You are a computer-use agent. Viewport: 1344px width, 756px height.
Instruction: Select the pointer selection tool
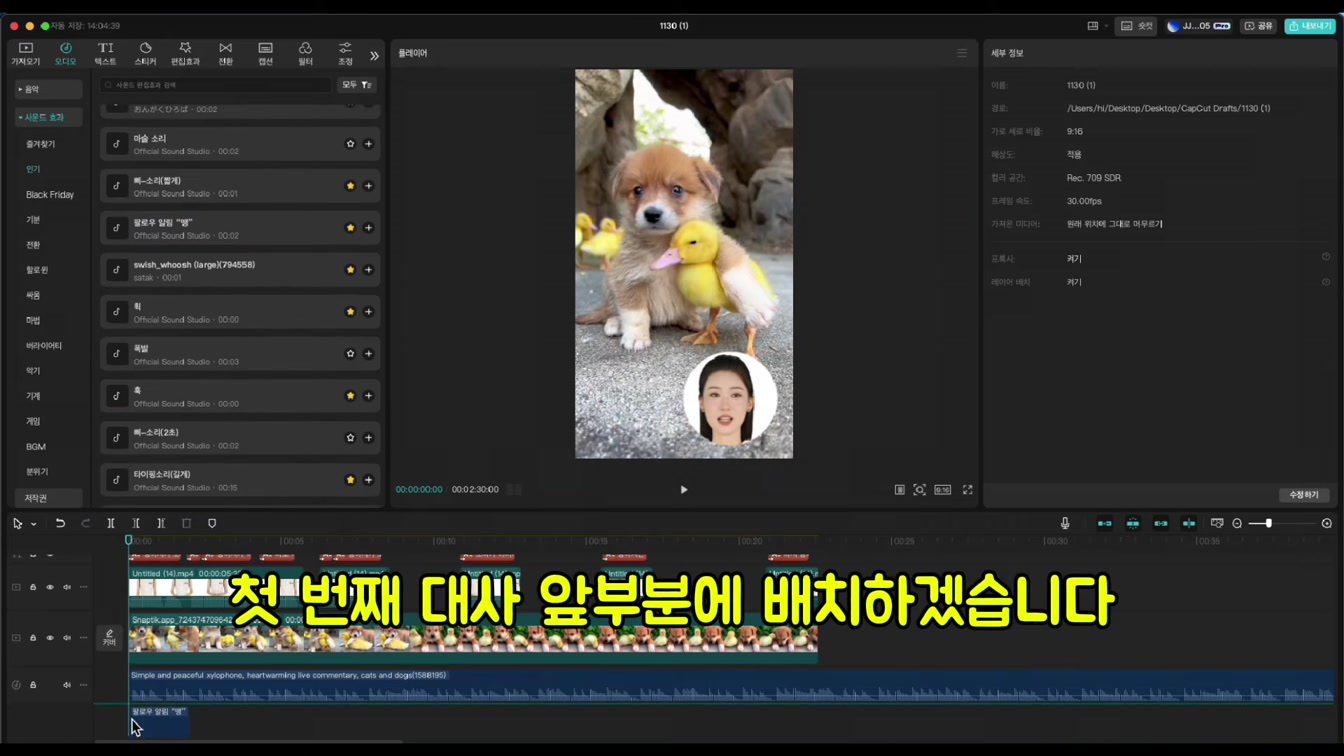[18, 524]
